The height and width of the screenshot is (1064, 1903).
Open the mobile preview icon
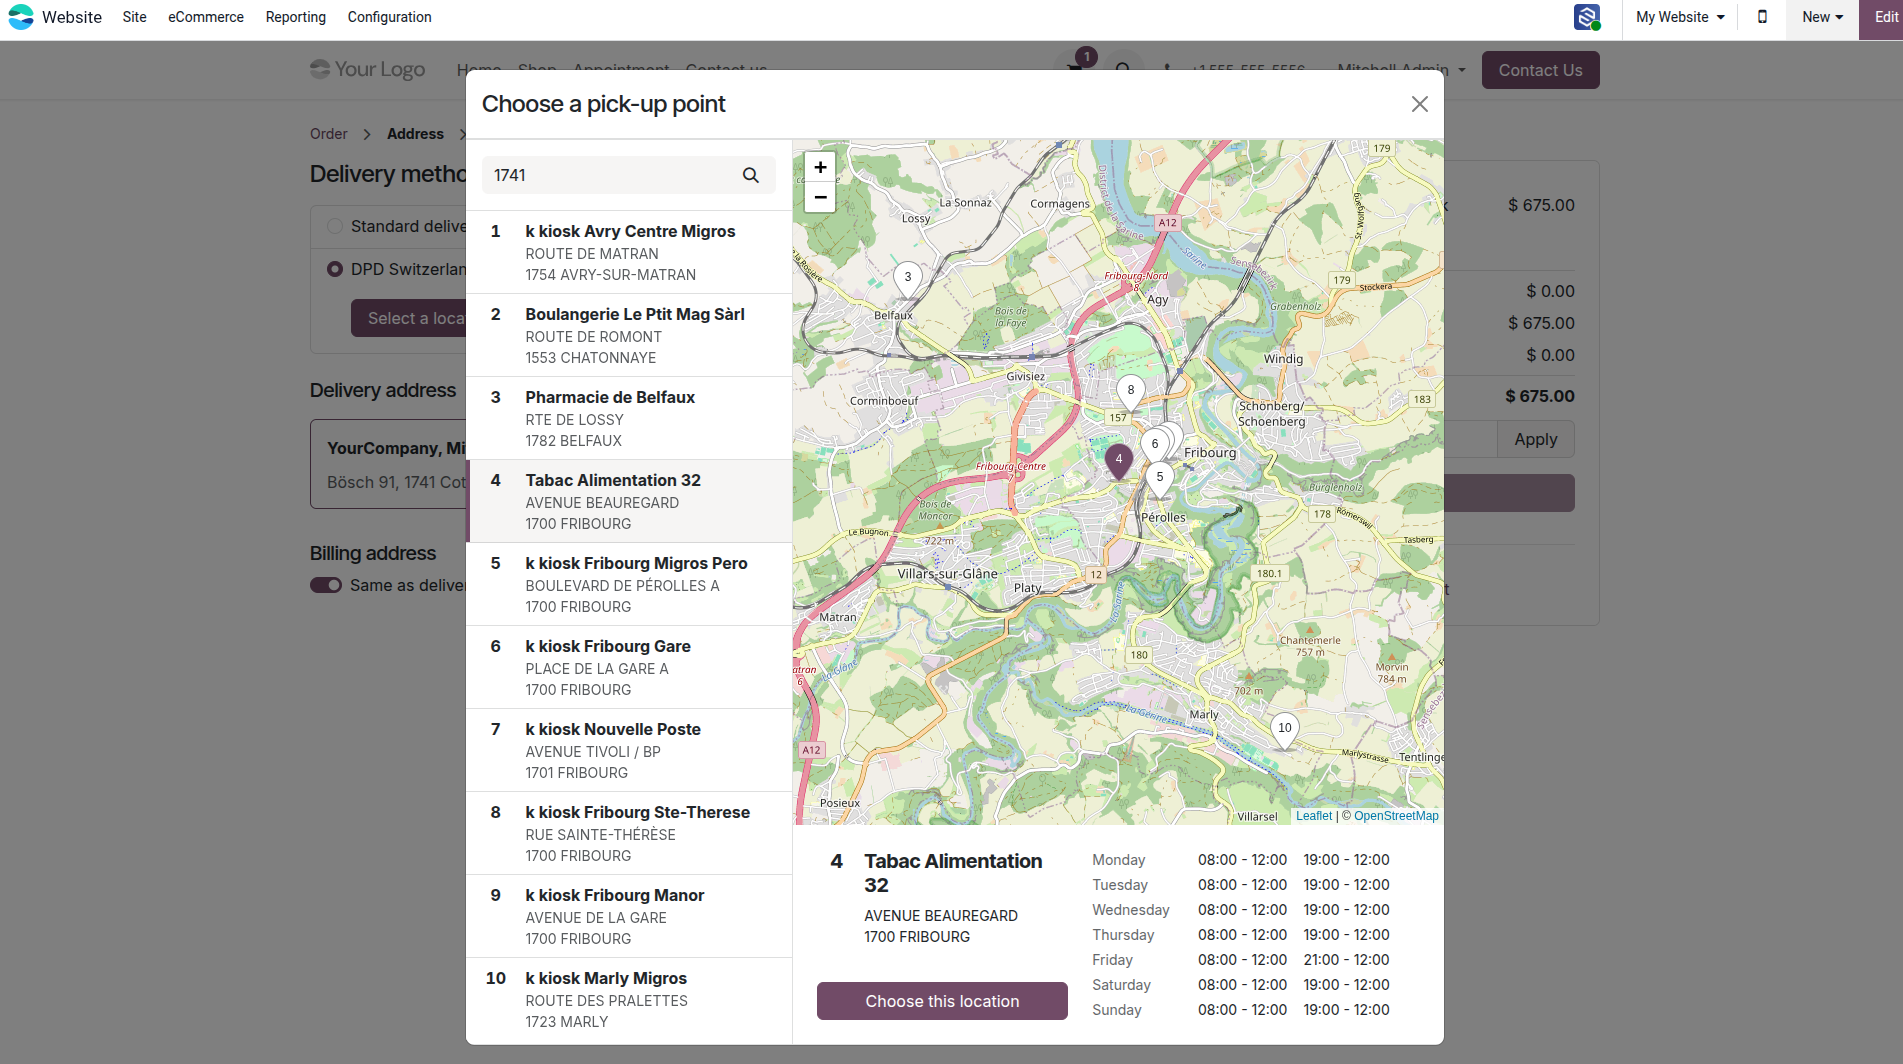(1762, 17)
